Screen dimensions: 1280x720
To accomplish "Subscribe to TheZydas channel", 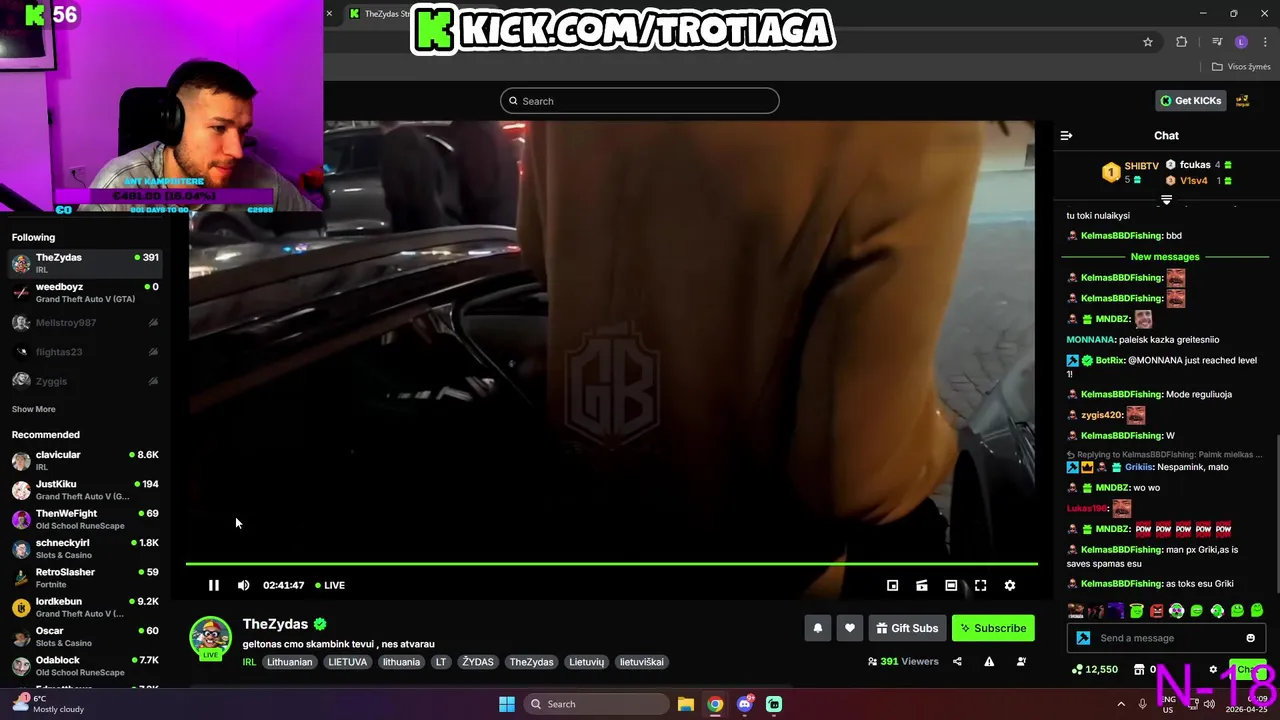I will pyautogui.click(x=993, y=628).
